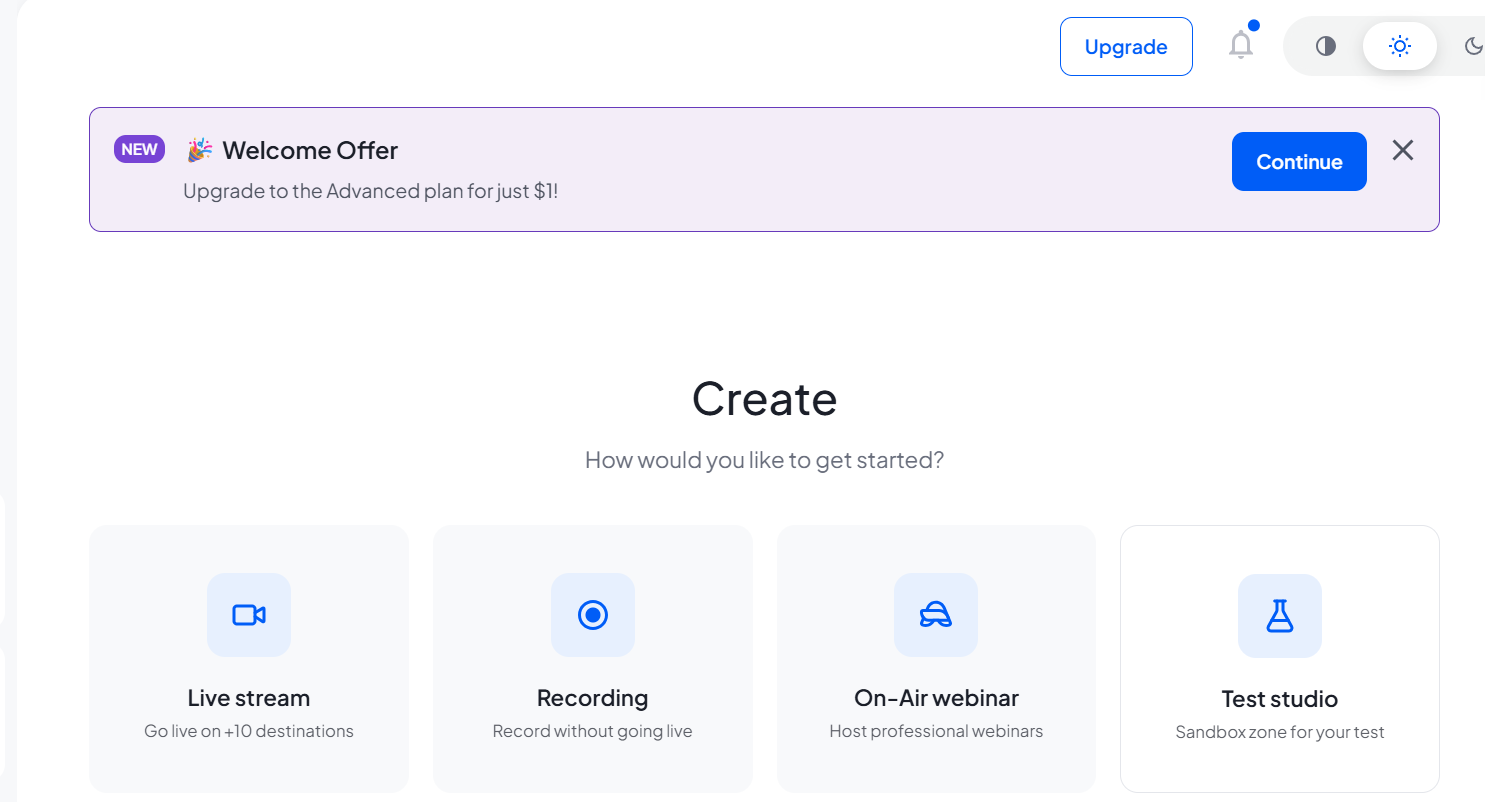This screenshot has width=1485, height=802.
Task: Dismiss the Welcome Offer banner
Action: (1403, 150)
